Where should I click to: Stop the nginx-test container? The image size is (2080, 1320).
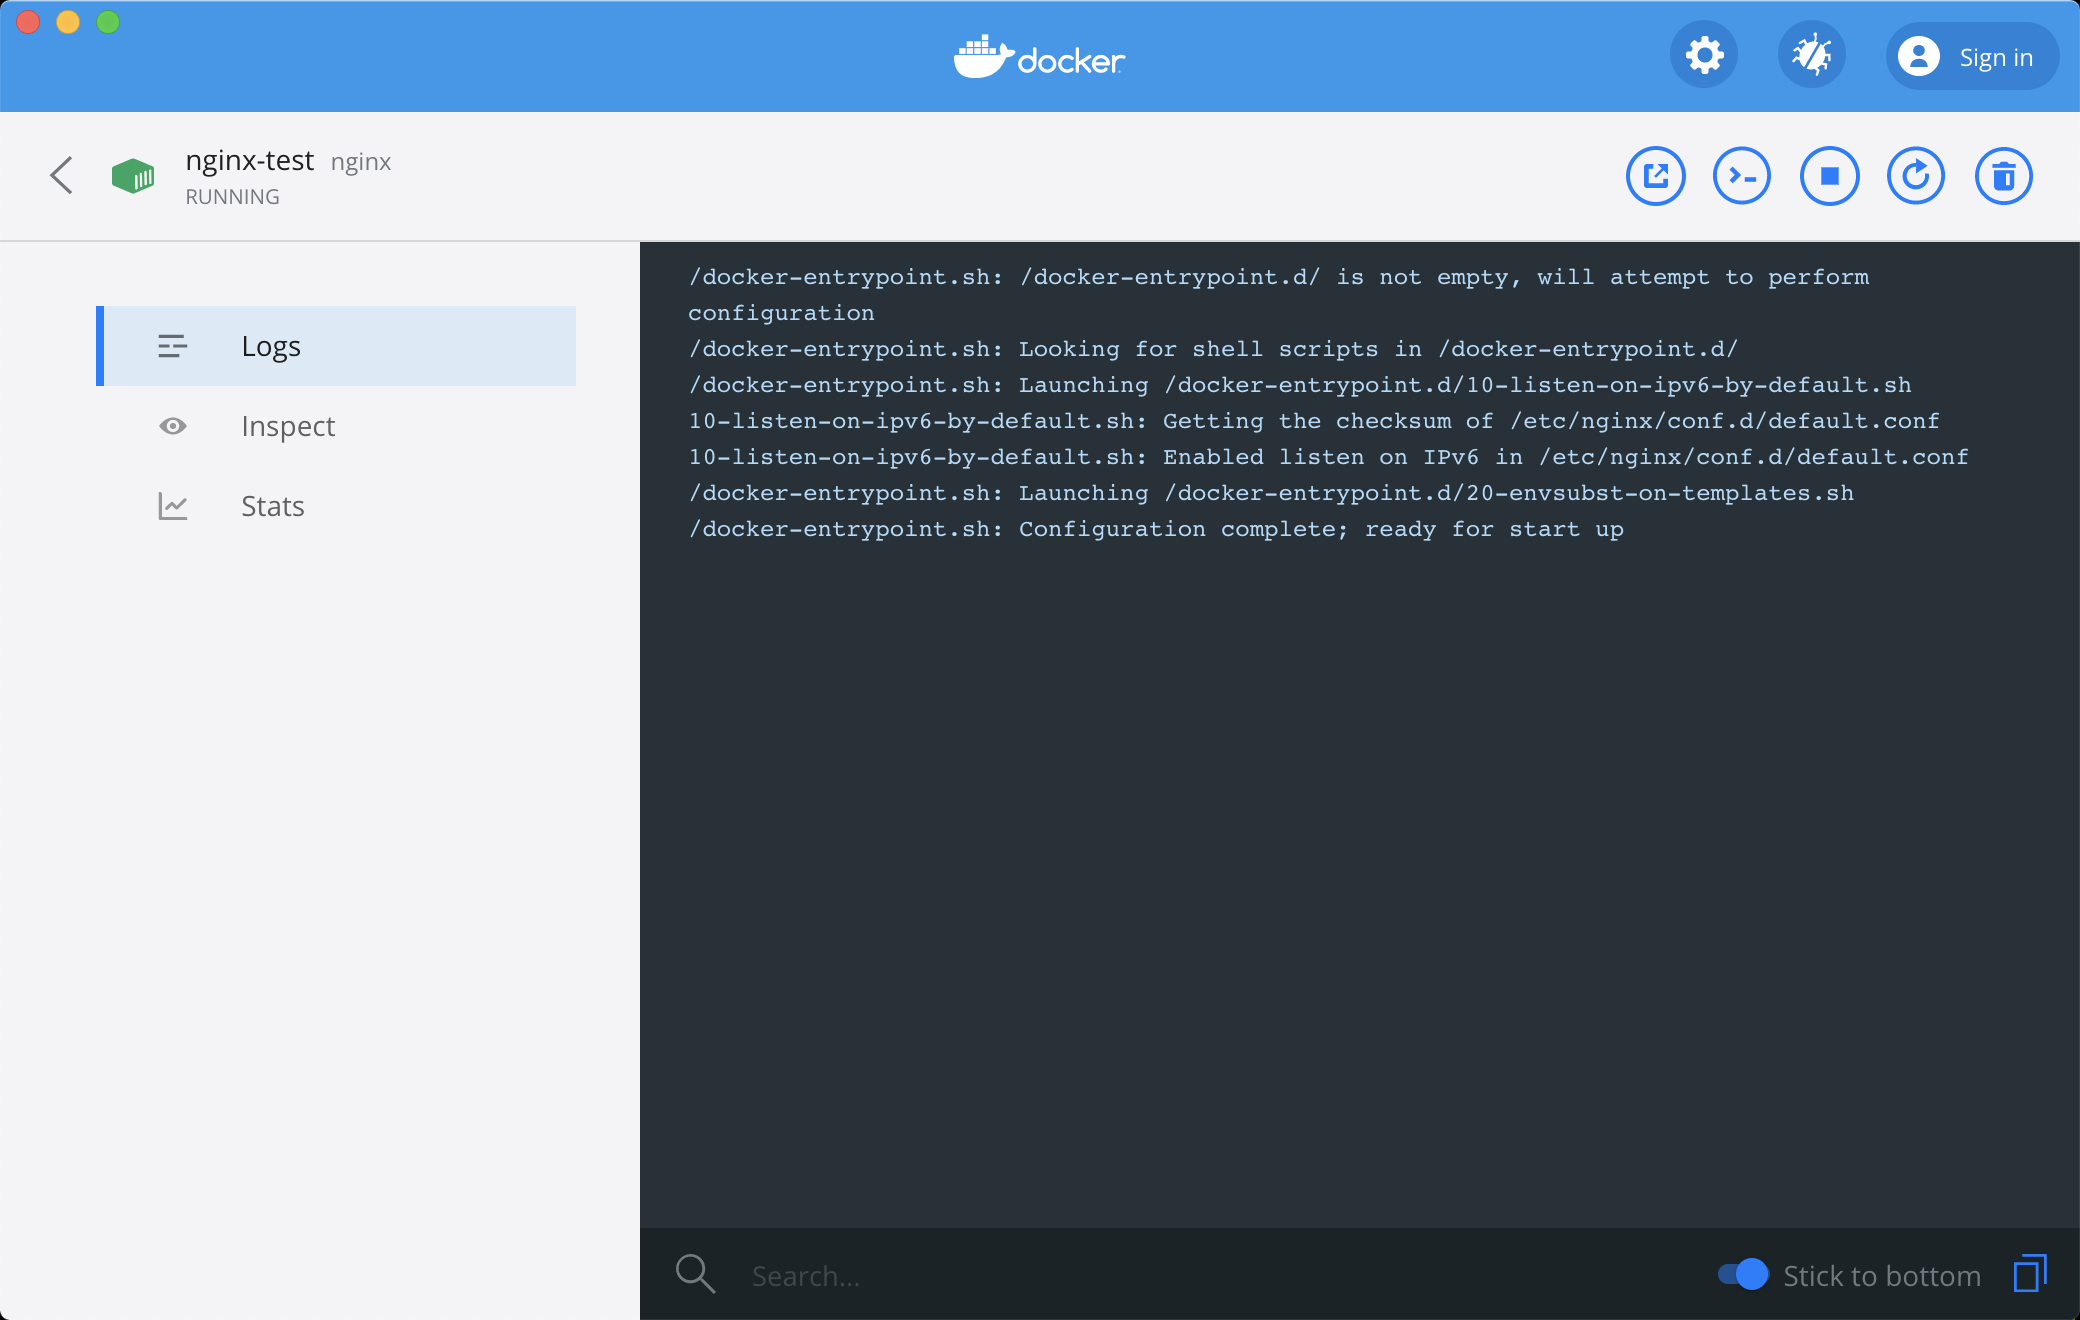(1829, 175)
